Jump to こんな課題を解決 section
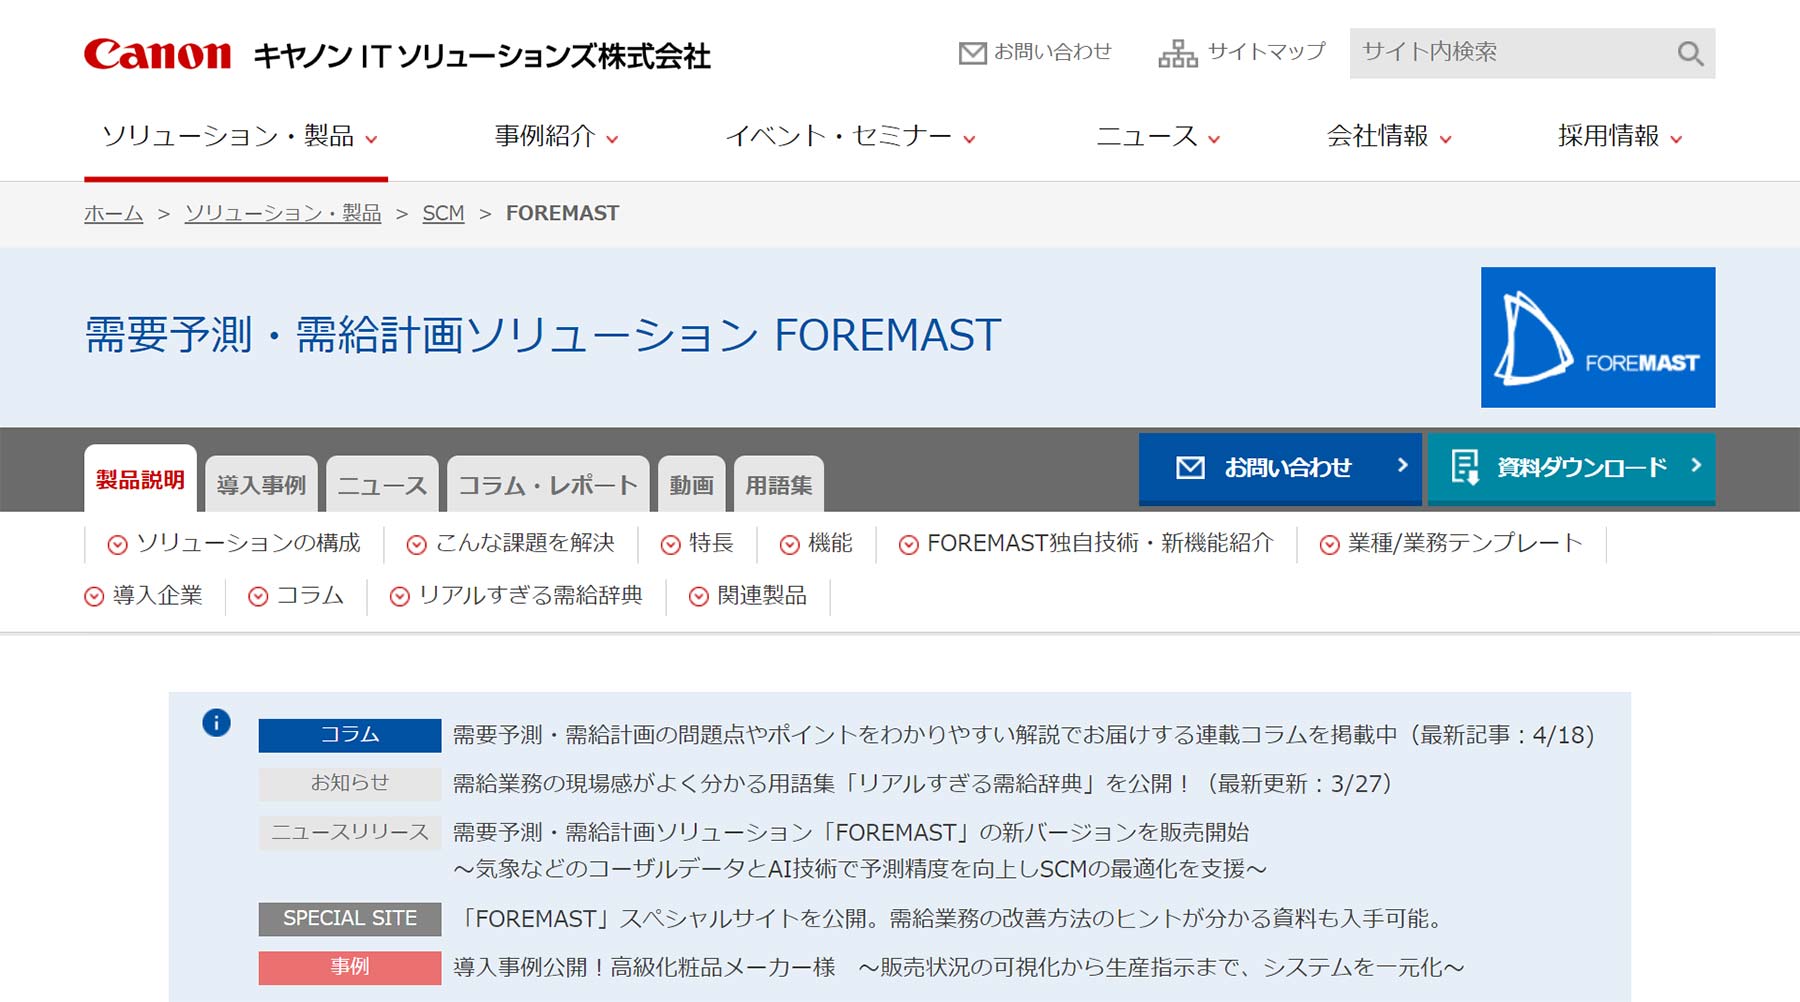This screenshot has width=1800, height=1002. point(525,543)
